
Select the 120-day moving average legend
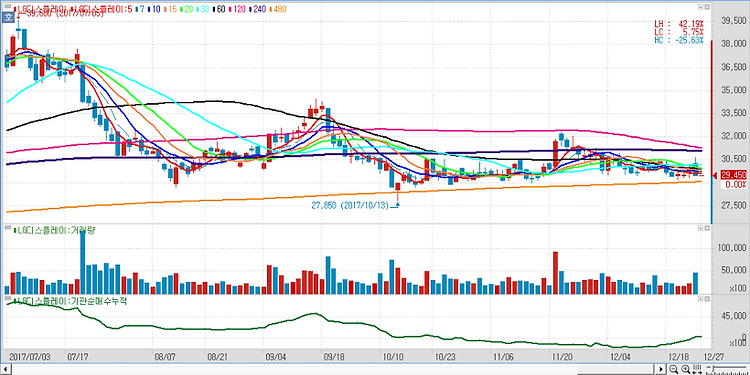[236, 9]
